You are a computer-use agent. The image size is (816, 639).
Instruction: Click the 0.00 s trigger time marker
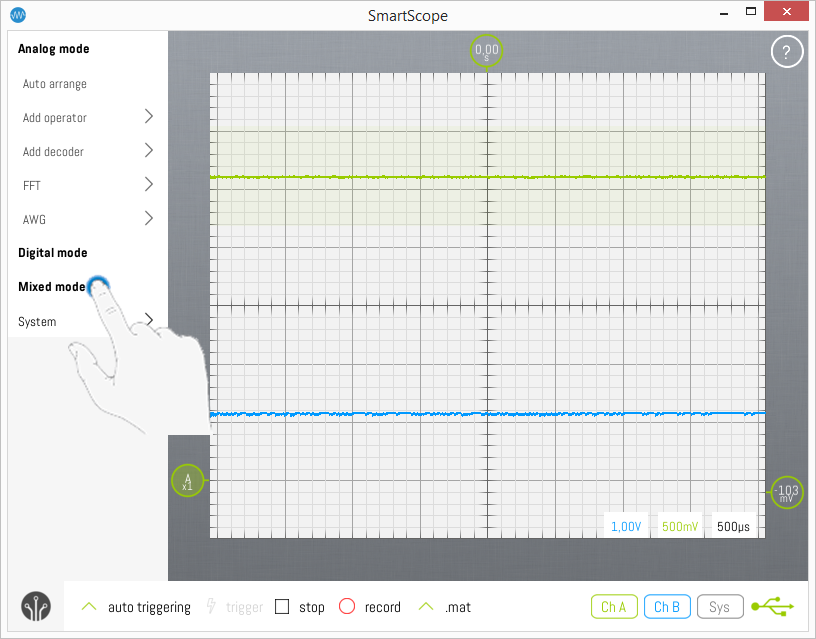(487, 51)
